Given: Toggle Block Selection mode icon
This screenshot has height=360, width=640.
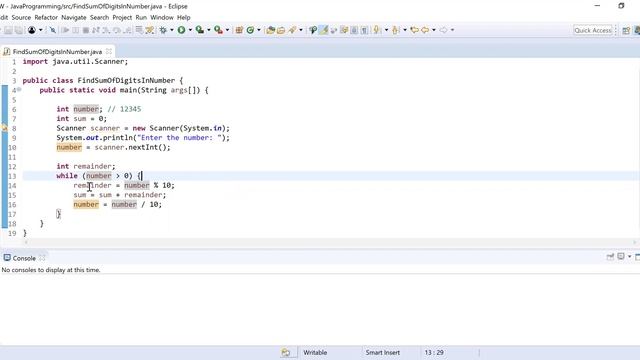Looking at the screenshot, I should [x=354, y=30].
